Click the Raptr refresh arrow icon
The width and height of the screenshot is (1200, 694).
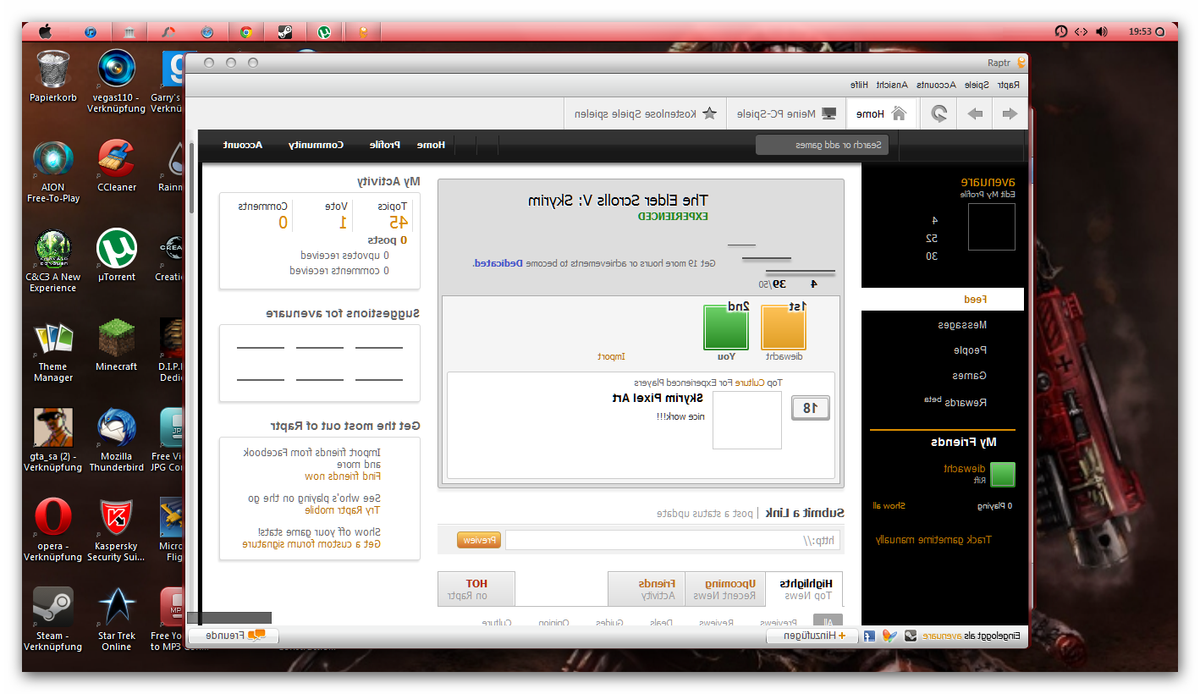(940, 114)
